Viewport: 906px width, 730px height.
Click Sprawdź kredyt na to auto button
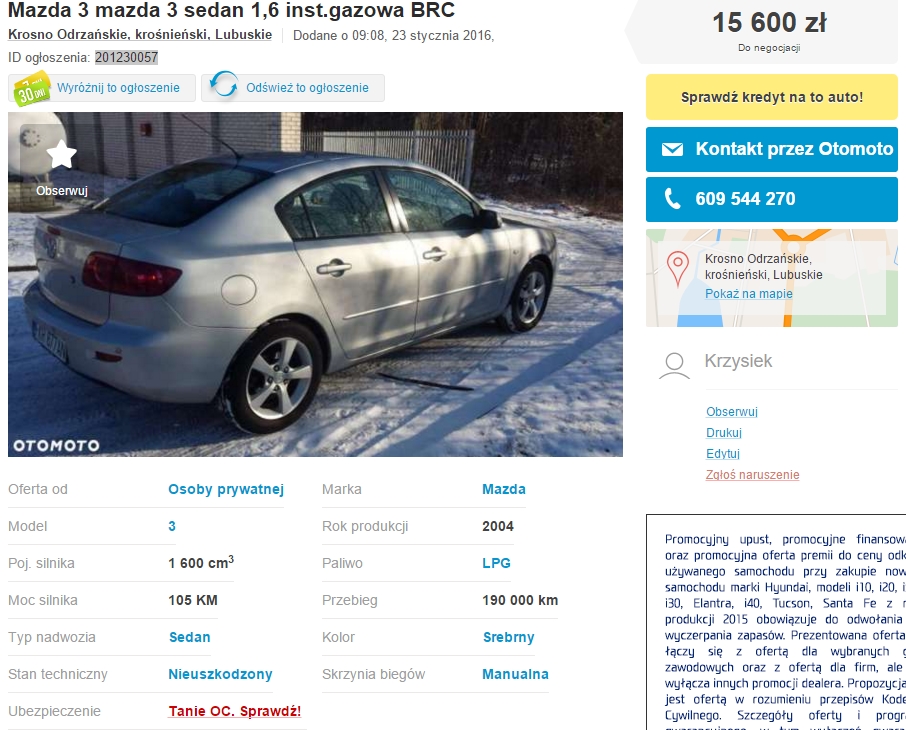[772, 97]
